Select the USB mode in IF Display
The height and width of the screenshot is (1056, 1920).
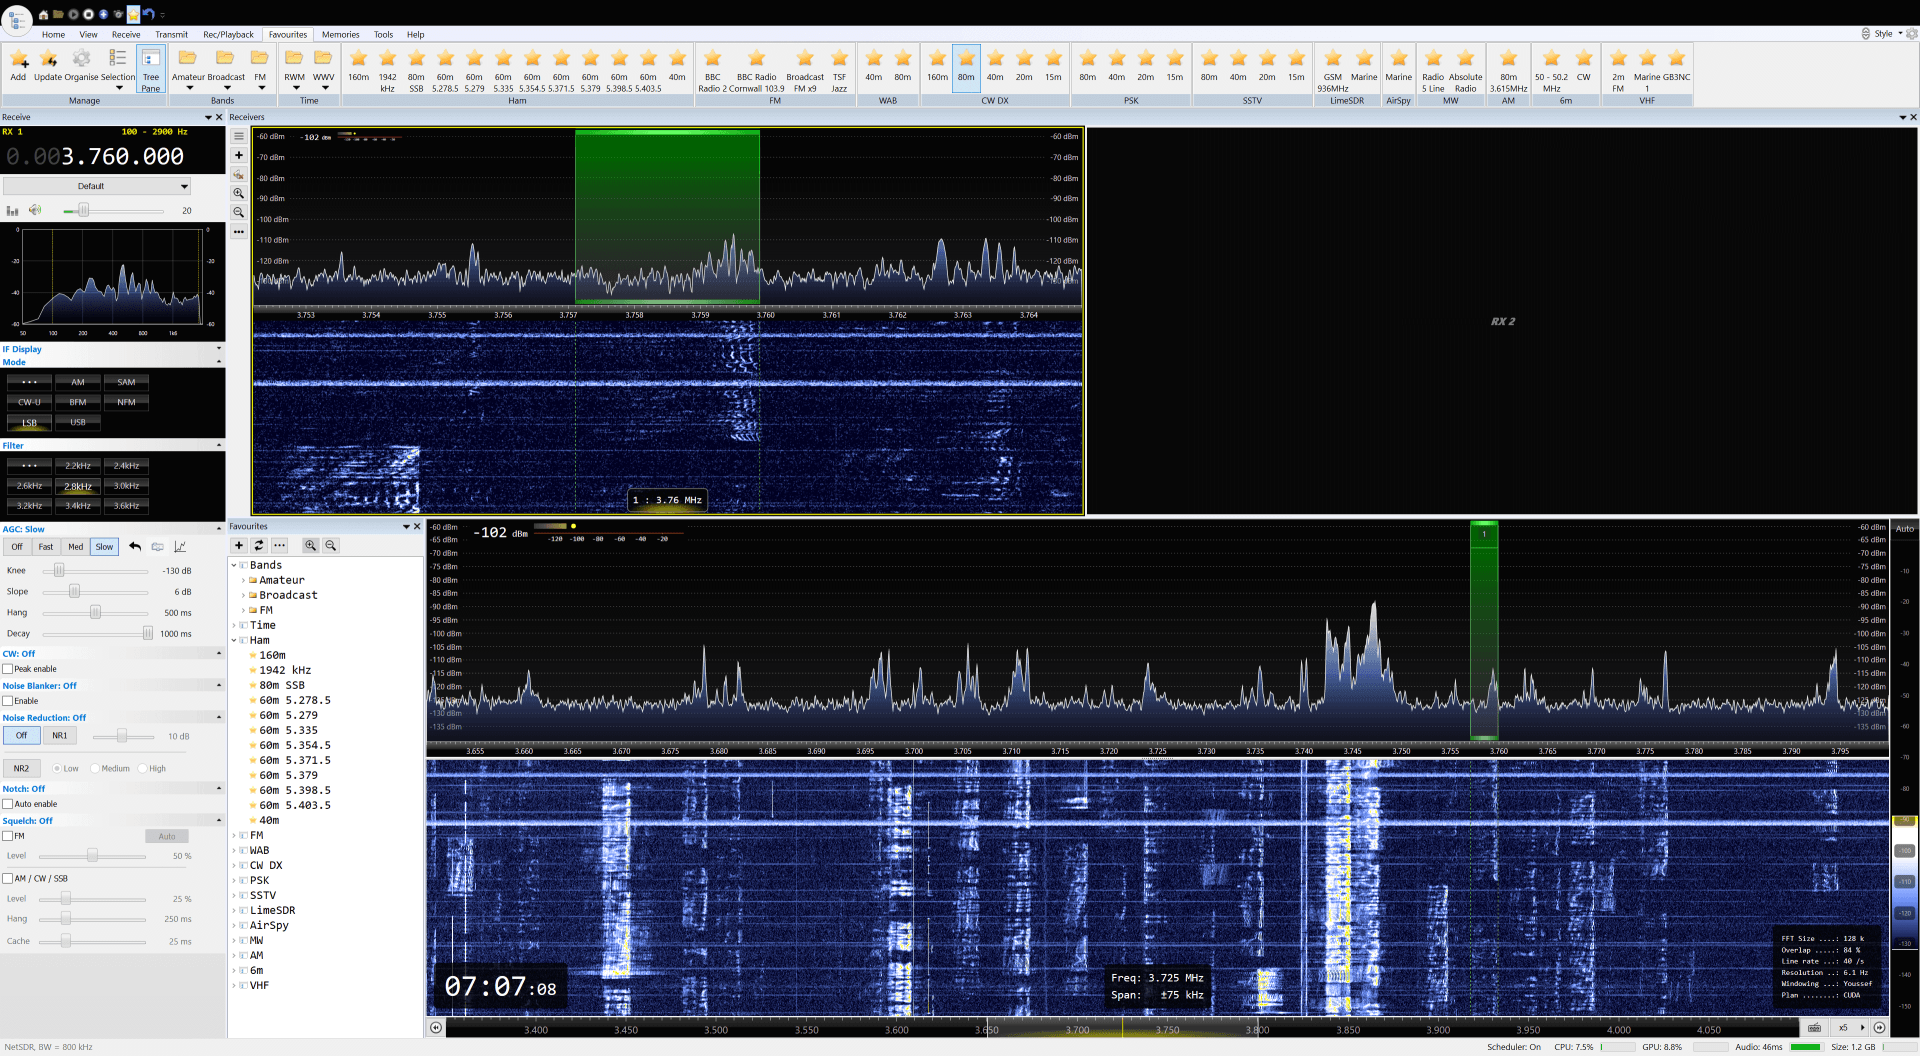click(78, 422)
